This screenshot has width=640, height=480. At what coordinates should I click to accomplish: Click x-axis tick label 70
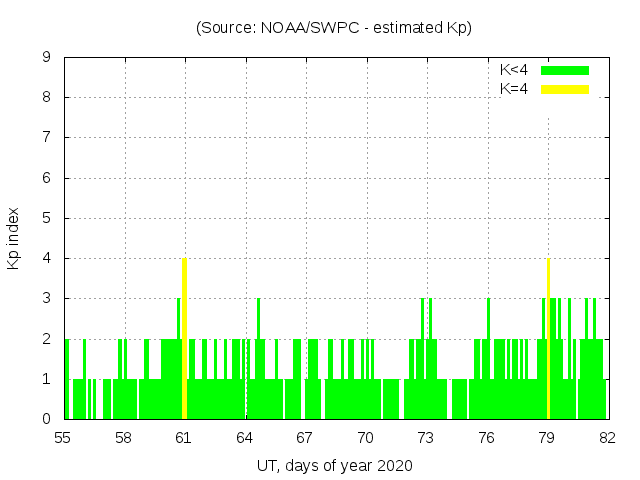click(365, 437)
